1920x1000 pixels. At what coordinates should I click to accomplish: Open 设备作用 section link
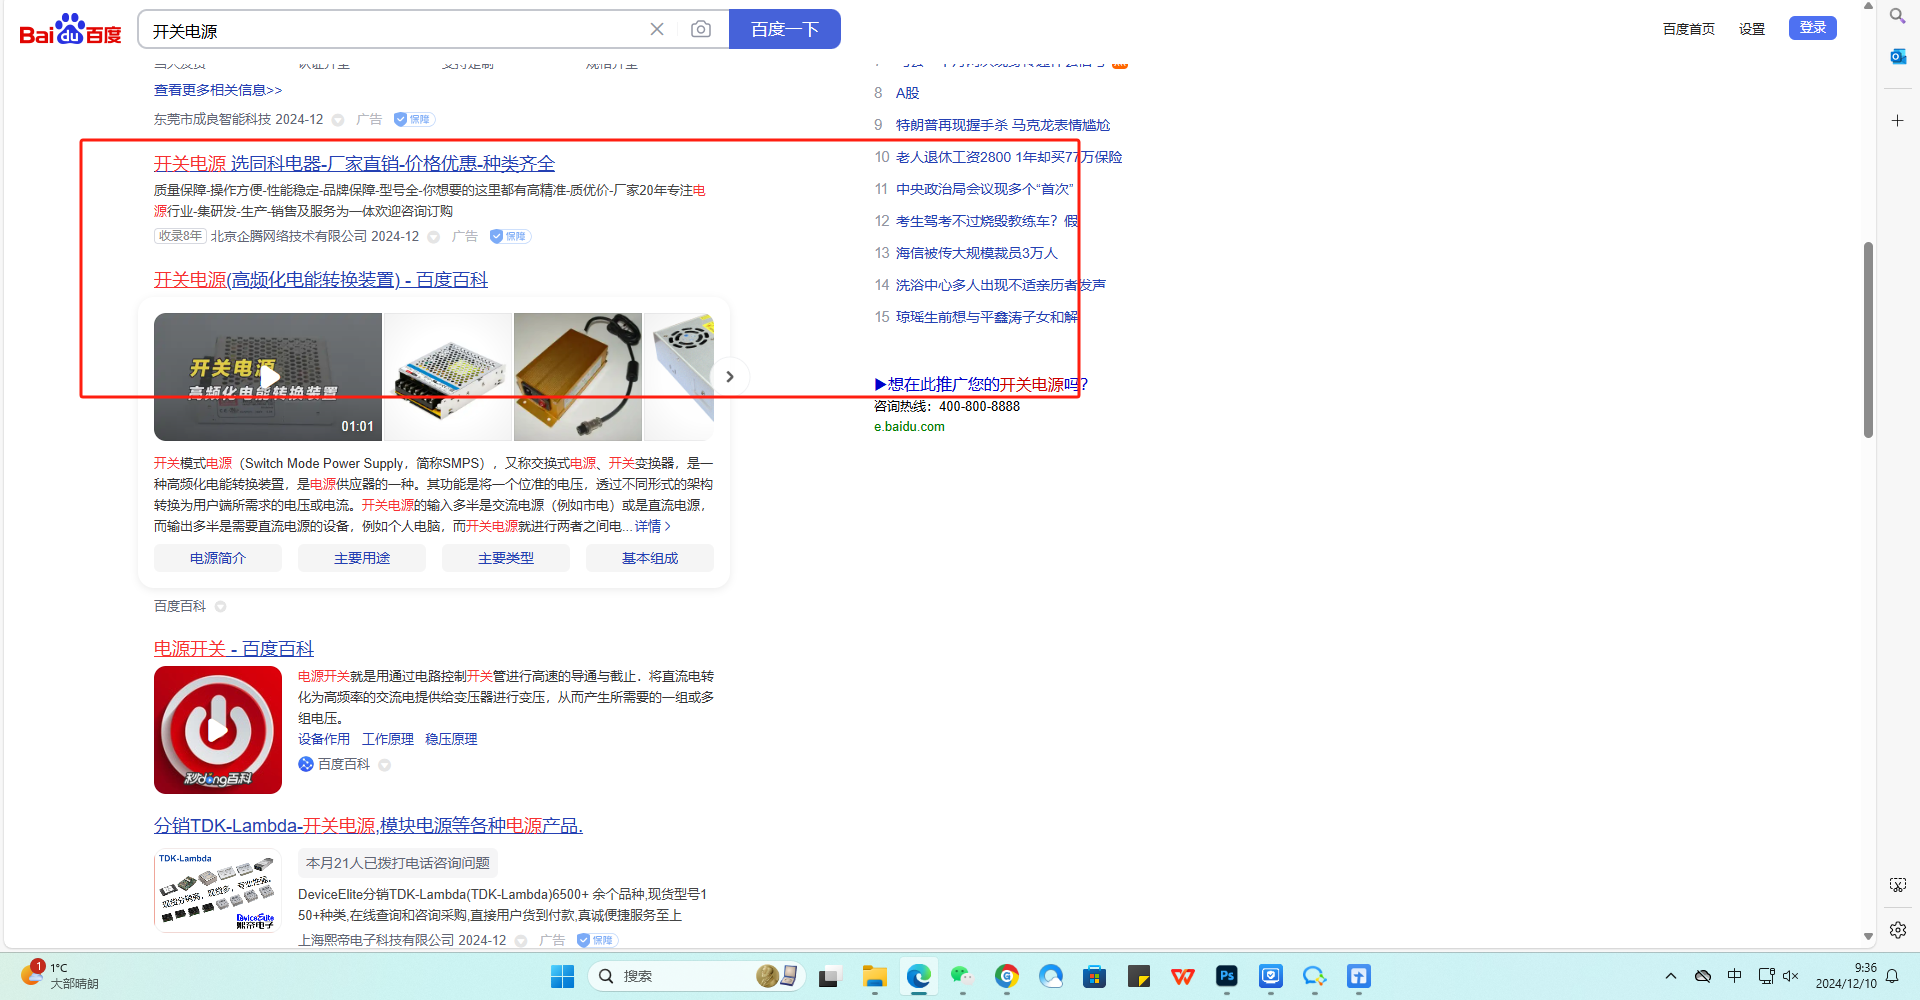pyautogui.click(x=324, y=739)
